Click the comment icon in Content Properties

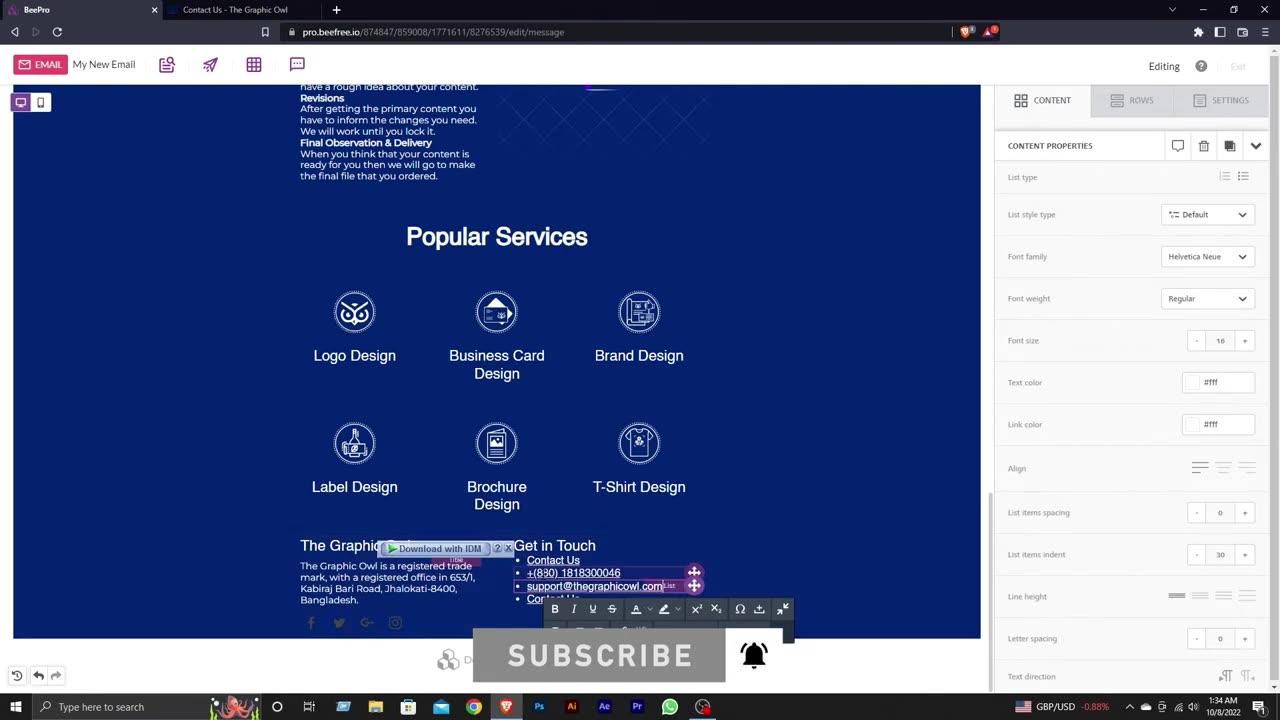tap(1178, 146)
